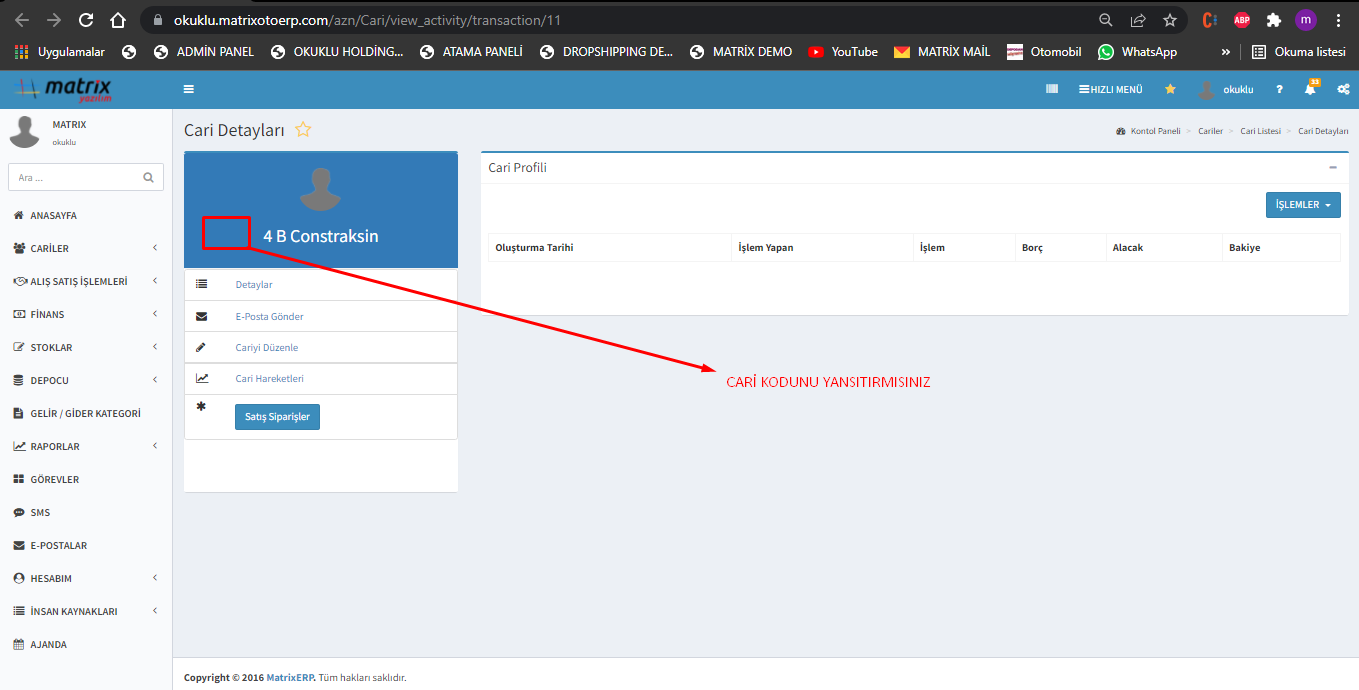
Task: Open the Cariyi Düzenle link
Action: tap(266, 348)
